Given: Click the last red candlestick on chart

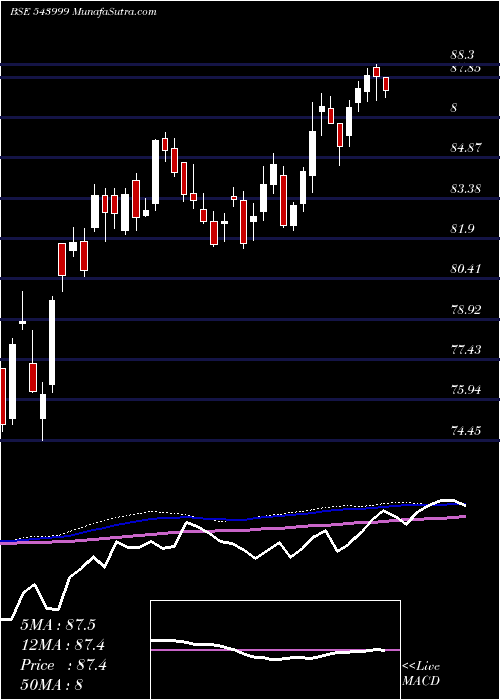Looking at the screenshot, I should point(386,84).
